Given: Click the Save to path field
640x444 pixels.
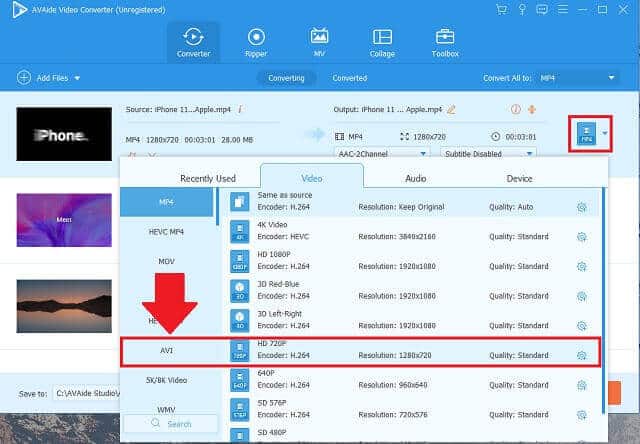Looking at the screenshot, I should pos(87,393).
